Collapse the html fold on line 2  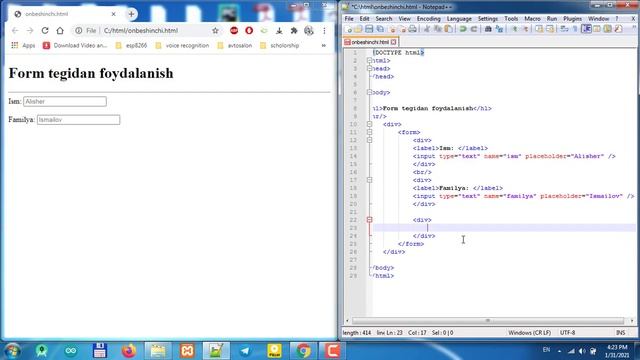[369, 60]
